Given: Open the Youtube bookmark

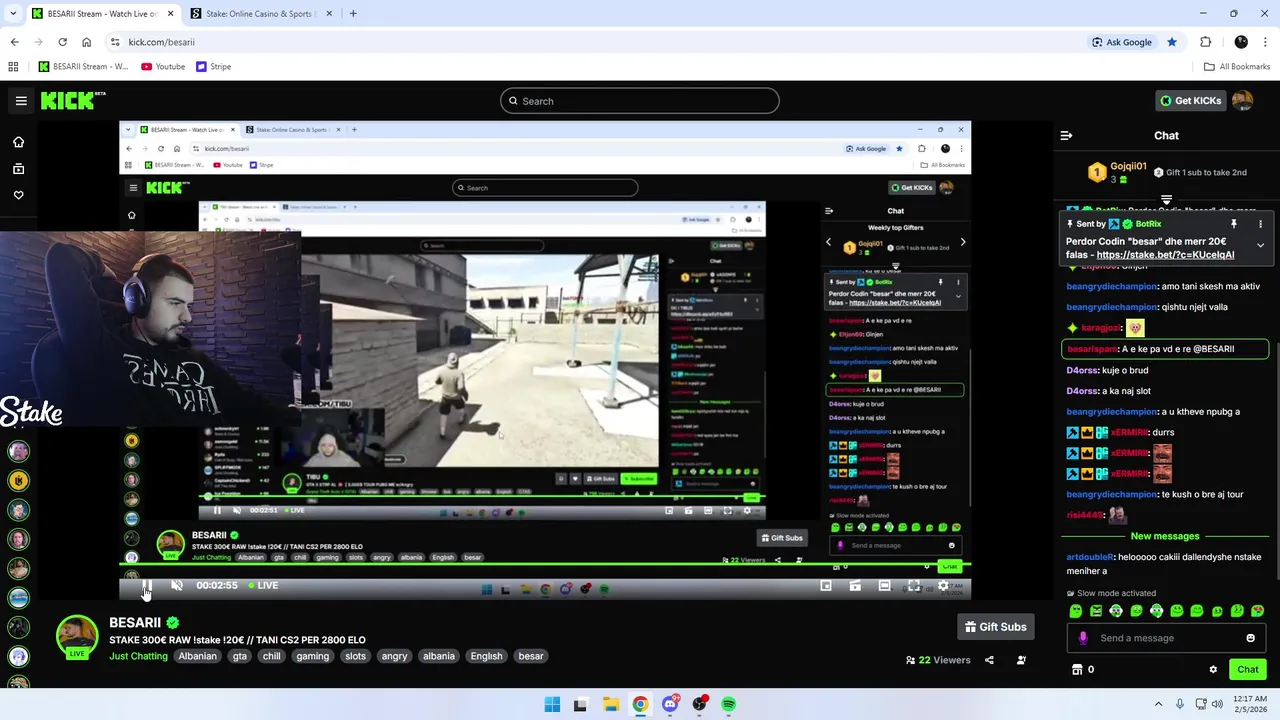Looking at the screenshot, I should 163,67.
